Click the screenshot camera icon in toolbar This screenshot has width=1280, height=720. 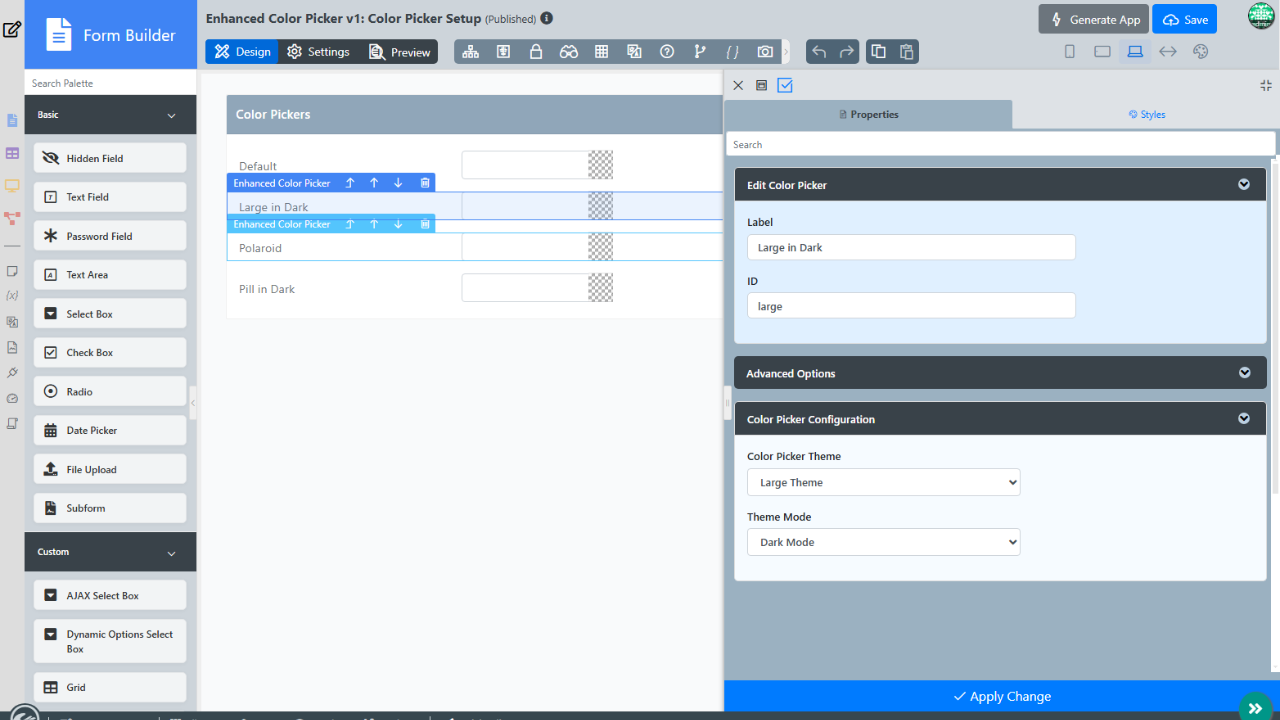coord(765,52)
